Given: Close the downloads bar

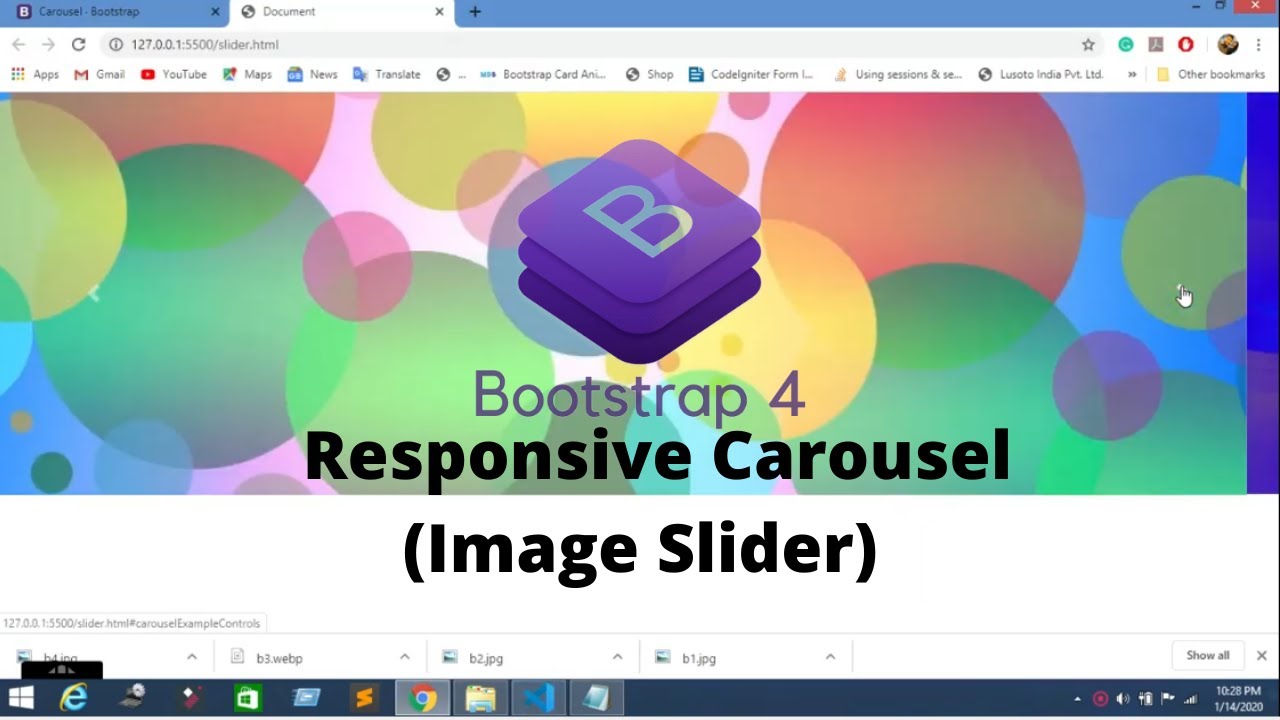Looking at the screenshot, I should 1262,656.
